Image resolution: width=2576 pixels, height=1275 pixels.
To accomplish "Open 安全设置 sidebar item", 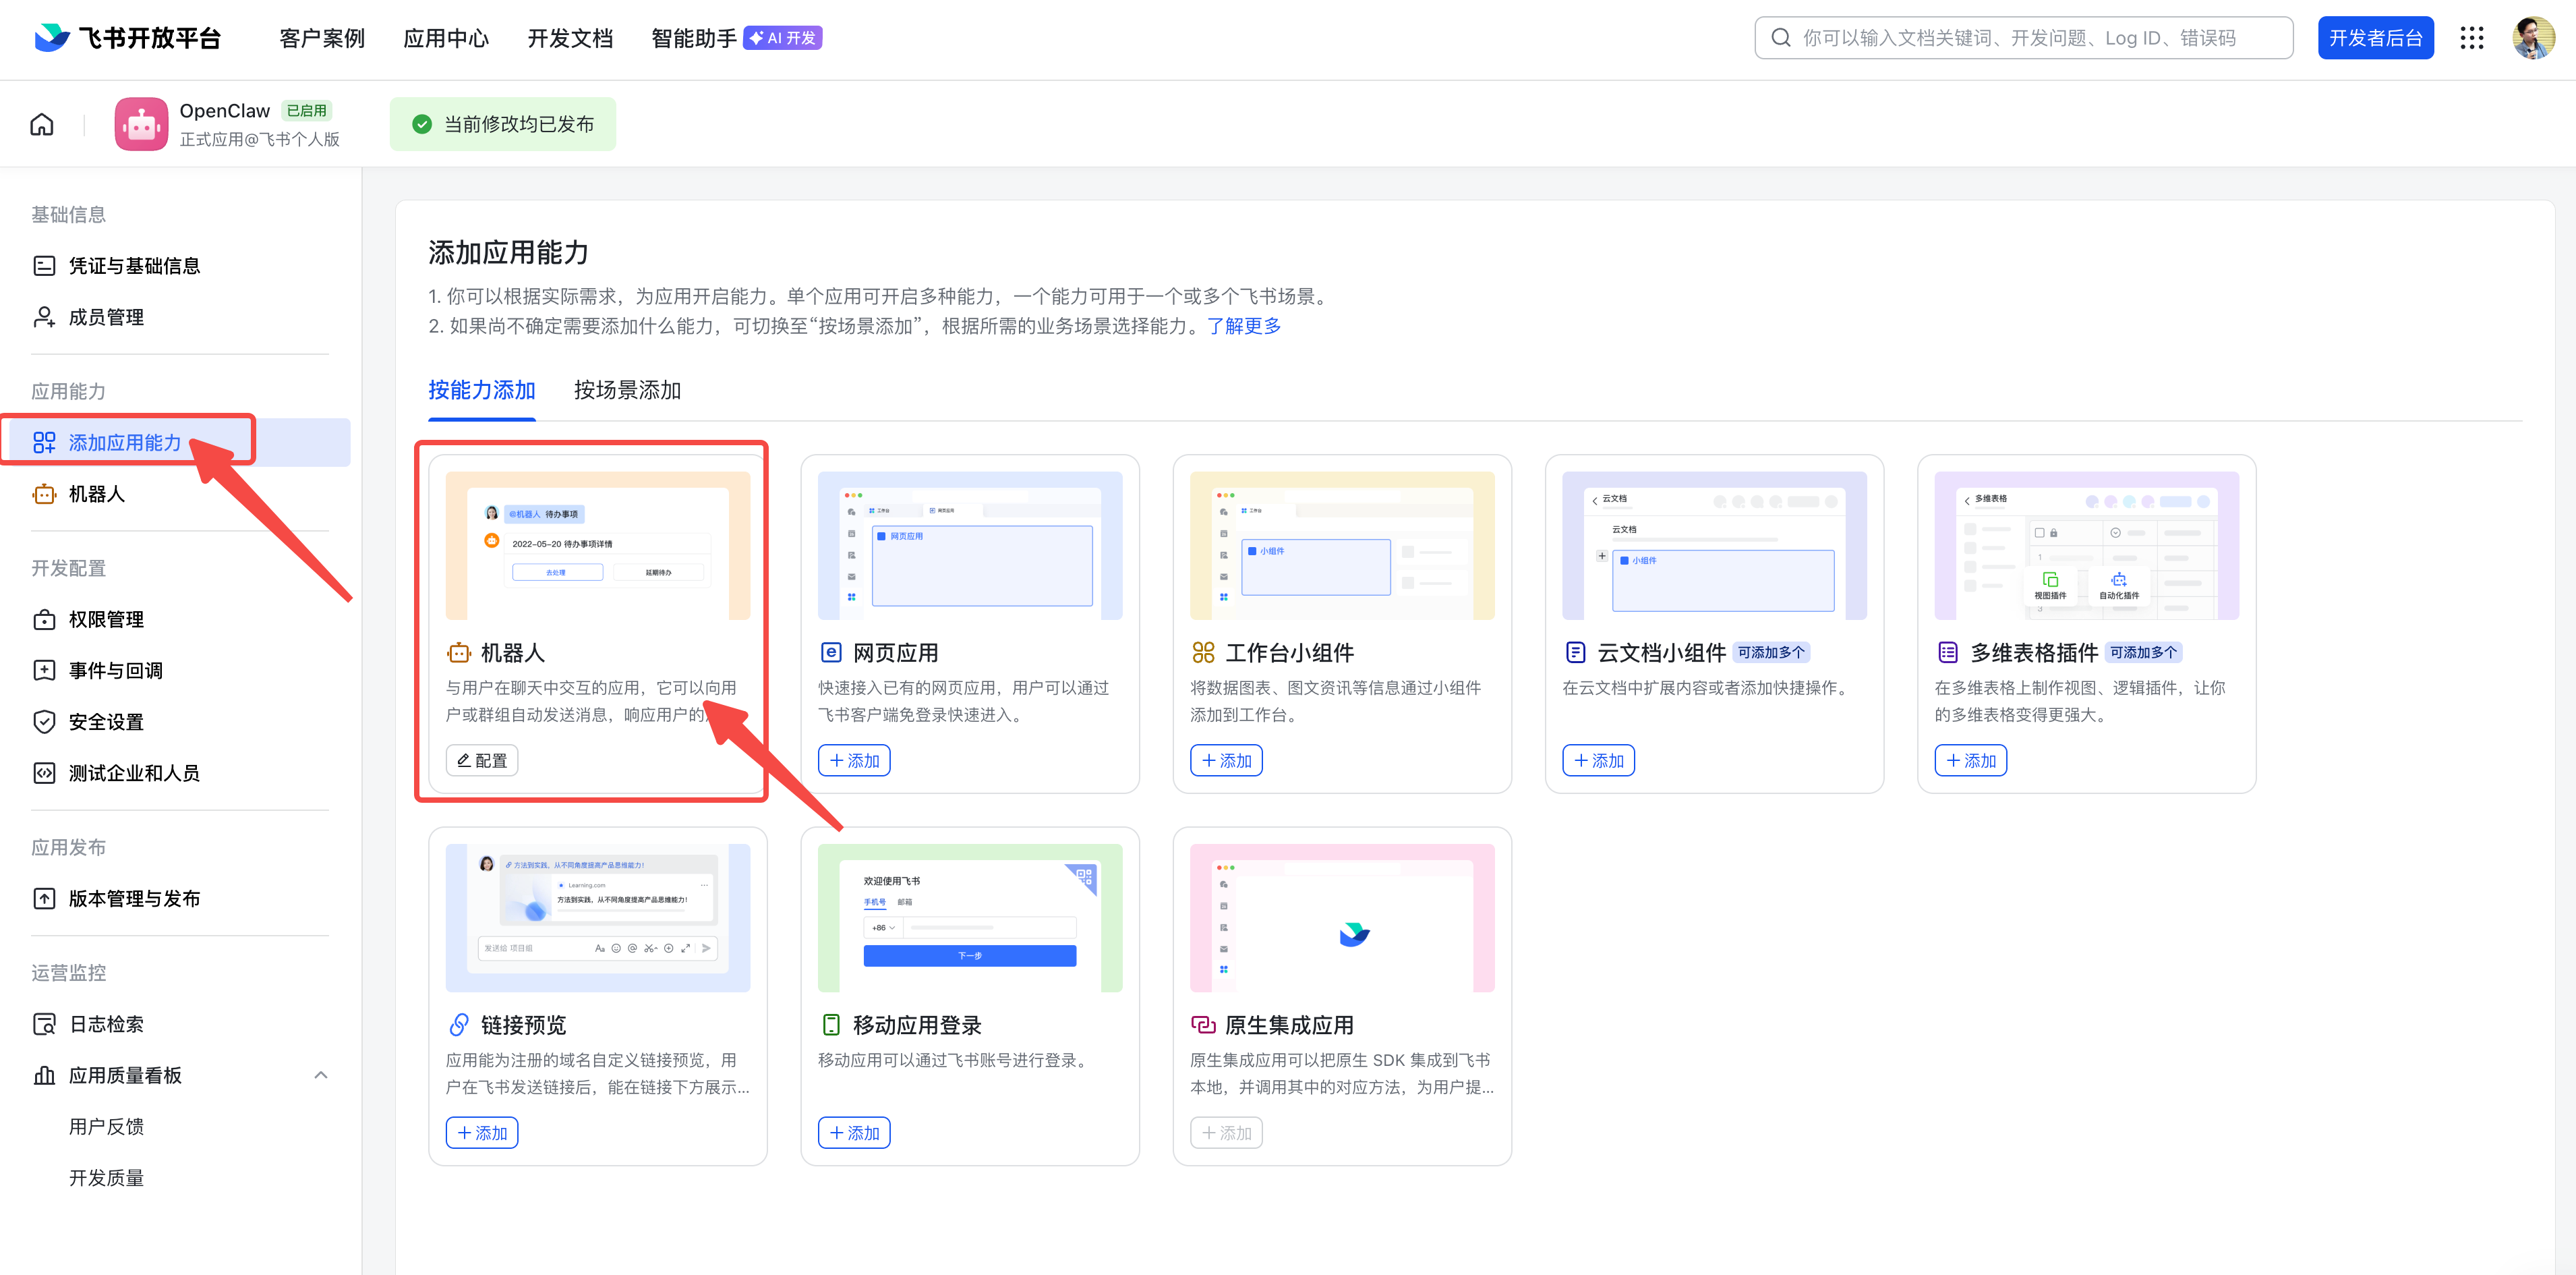I will (x=106, y=721).
